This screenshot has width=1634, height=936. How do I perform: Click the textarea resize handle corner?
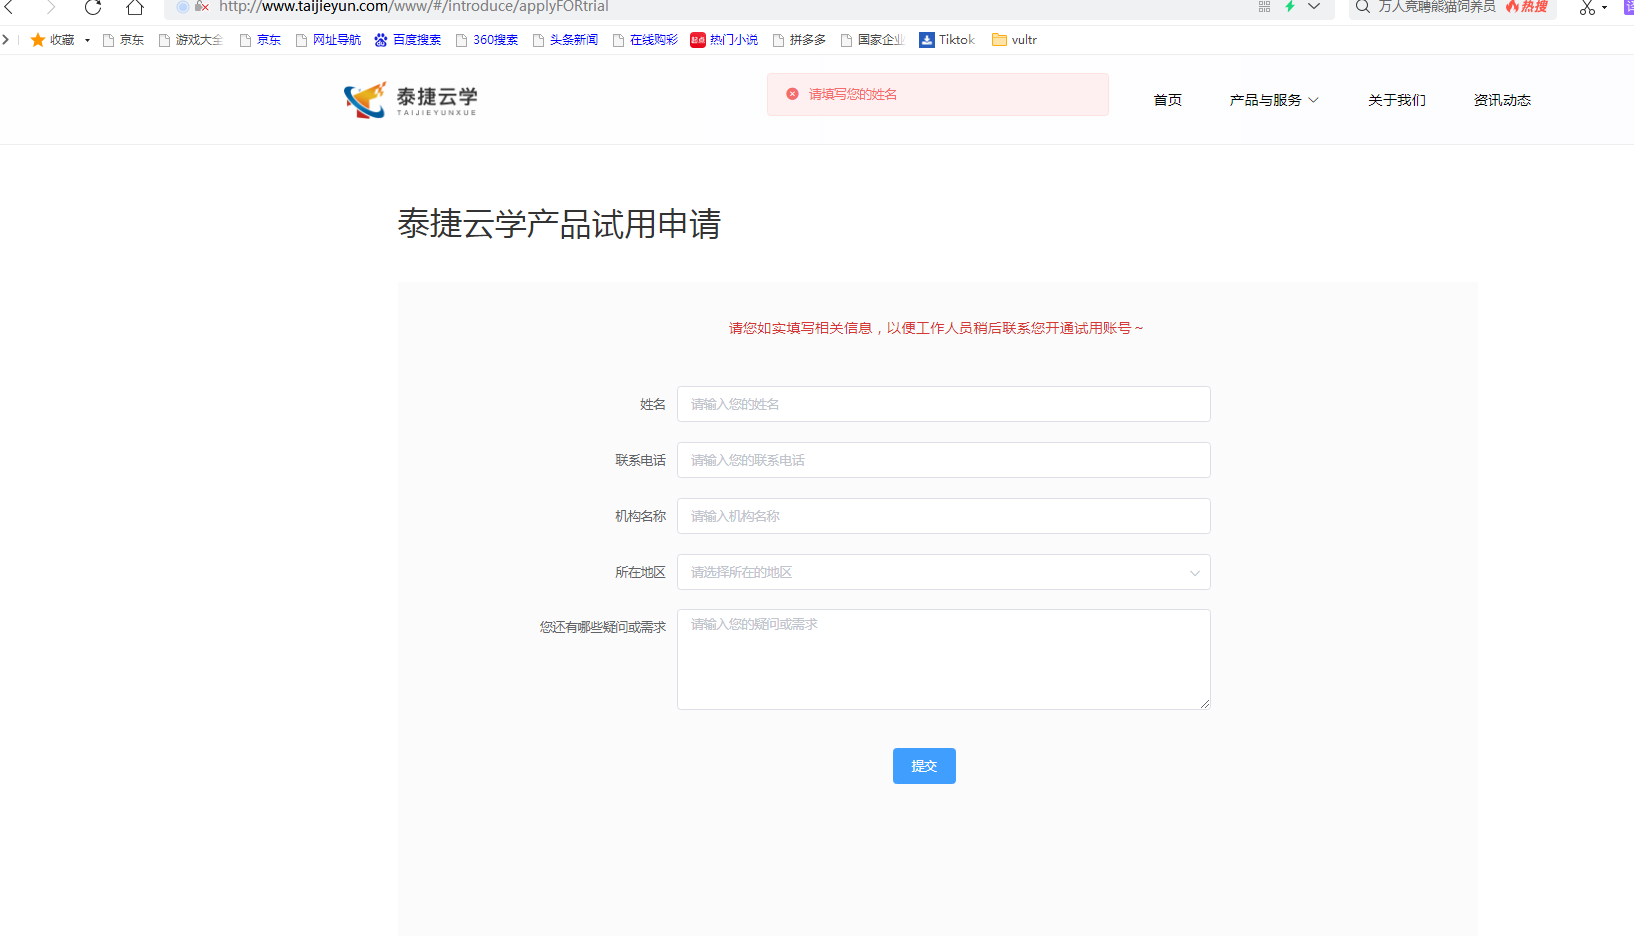coord(1205,704)
